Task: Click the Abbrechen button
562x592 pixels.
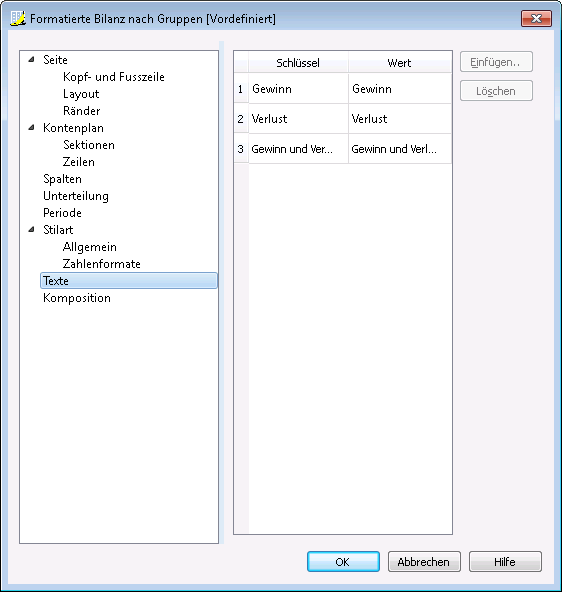Action: (424, 561)
